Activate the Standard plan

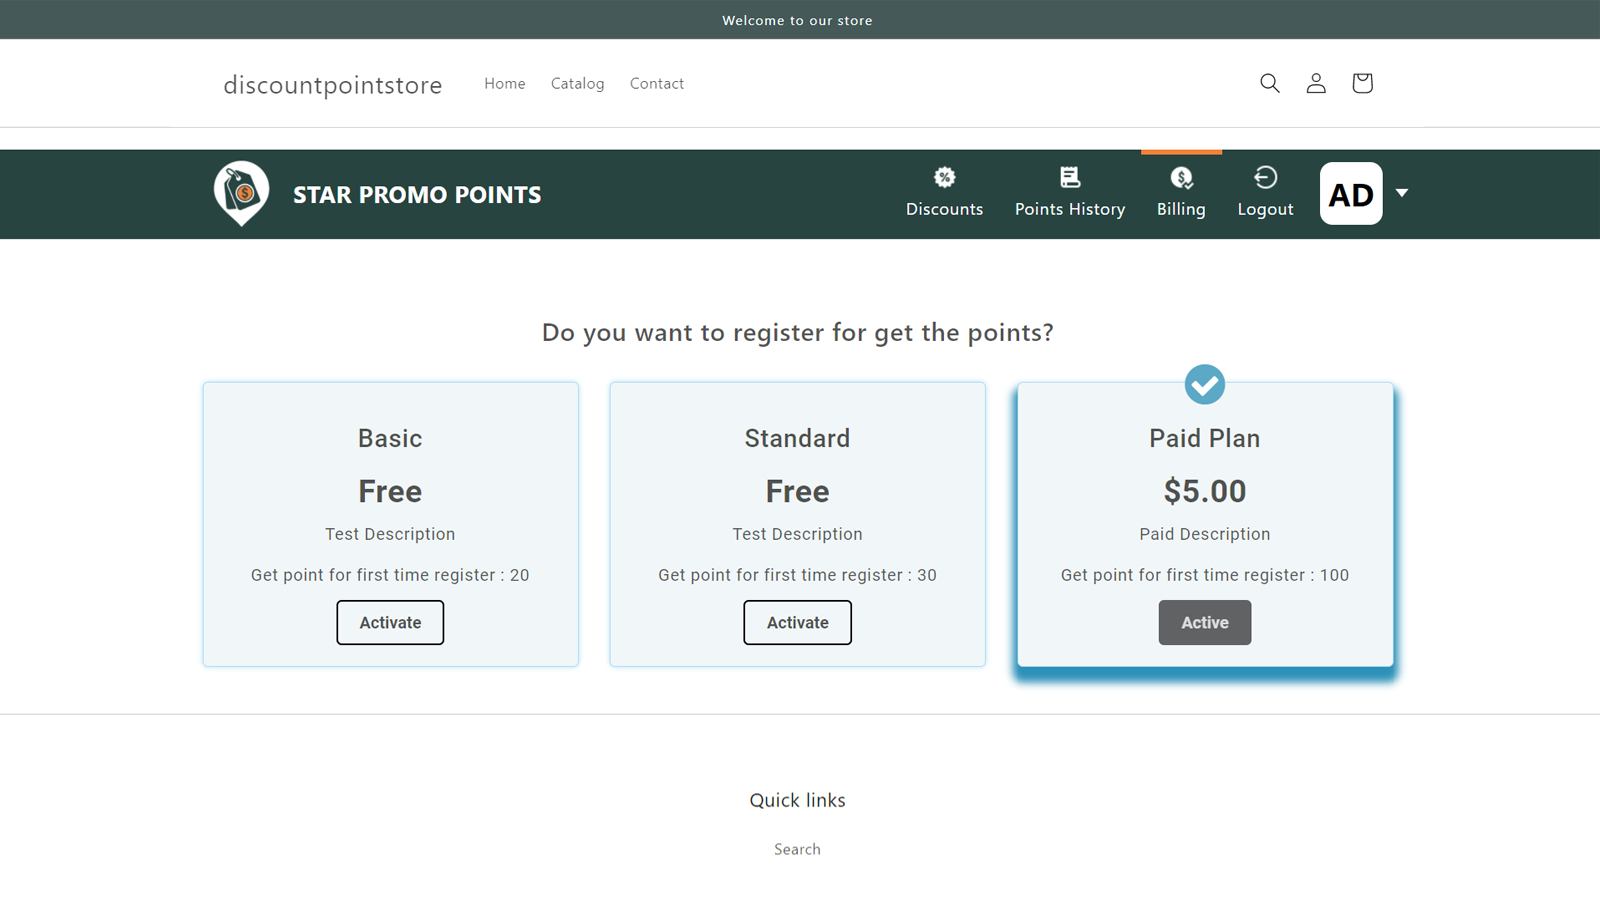(x=797, y=622)
